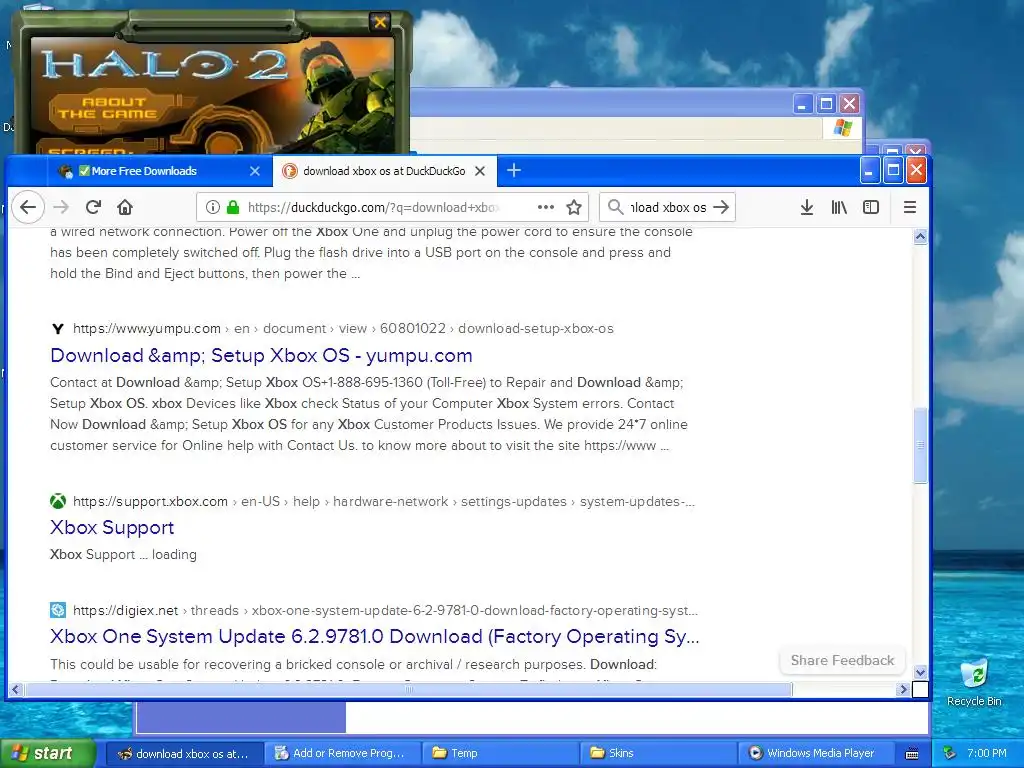Close the More Free Downloads tab
The height and width of the screenshot is (768, 1024).
(255, 171)
